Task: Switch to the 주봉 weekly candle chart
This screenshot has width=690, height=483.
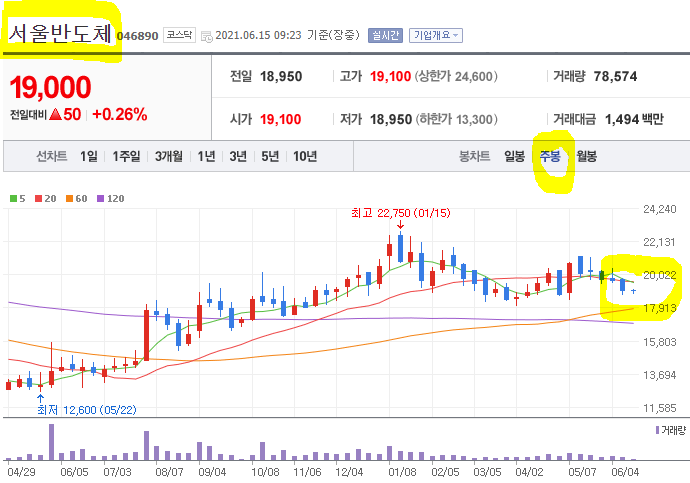Action: 550,156
